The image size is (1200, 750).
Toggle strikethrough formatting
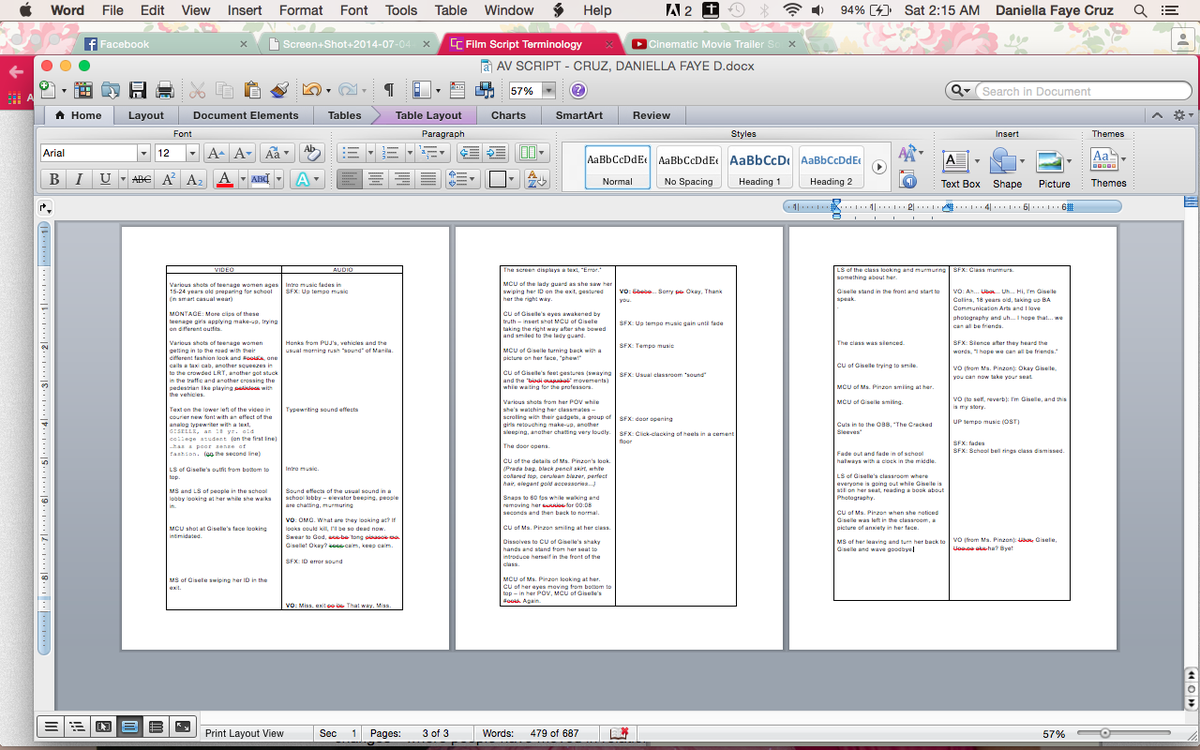pyautogui.click(x=142, y=179)
